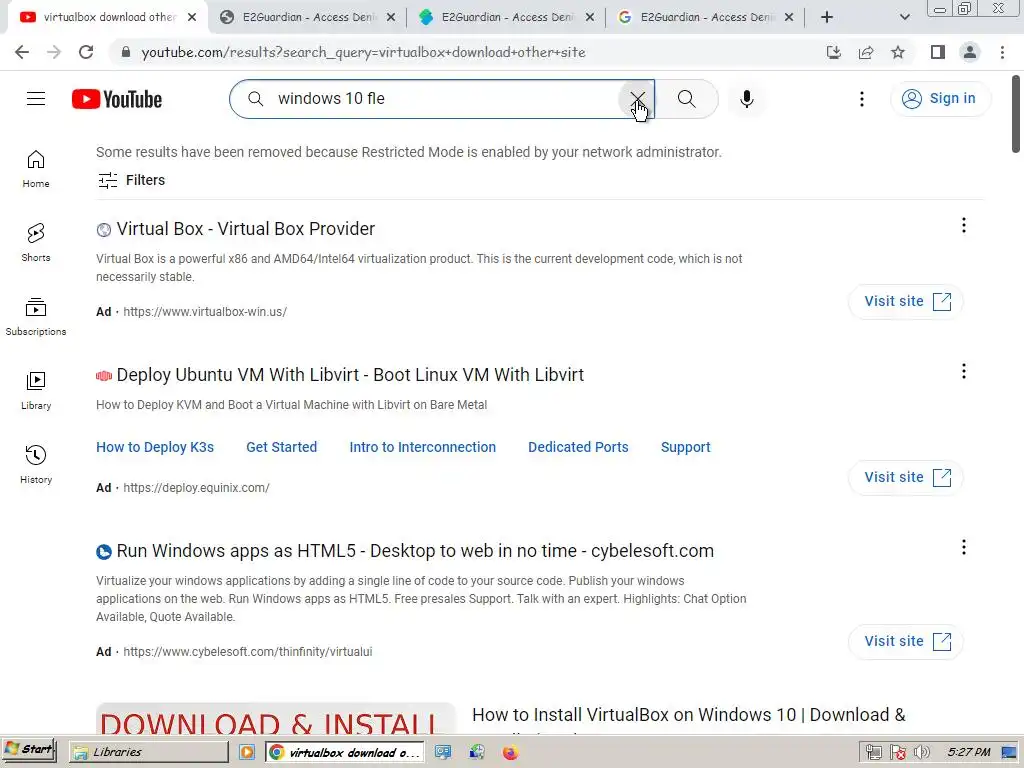The height and width of the screenshot is (768, 1024).
Task: Switch to third tab with blue-green icon
Action: coord(507,18)
